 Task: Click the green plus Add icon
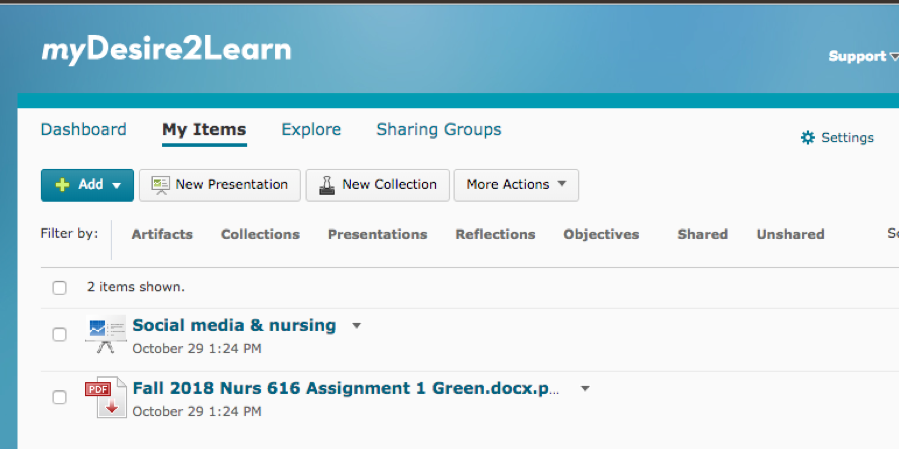[x=62, y=185]
